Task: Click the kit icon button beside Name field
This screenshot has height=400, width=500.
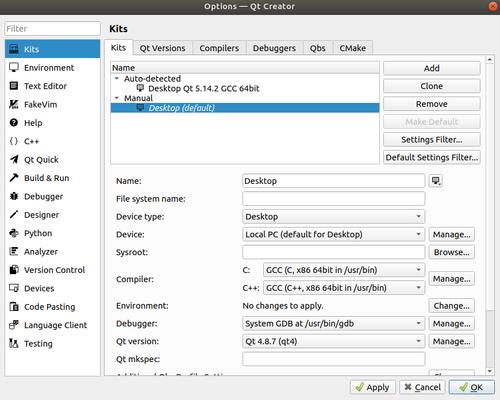Action: click(436, 181)
